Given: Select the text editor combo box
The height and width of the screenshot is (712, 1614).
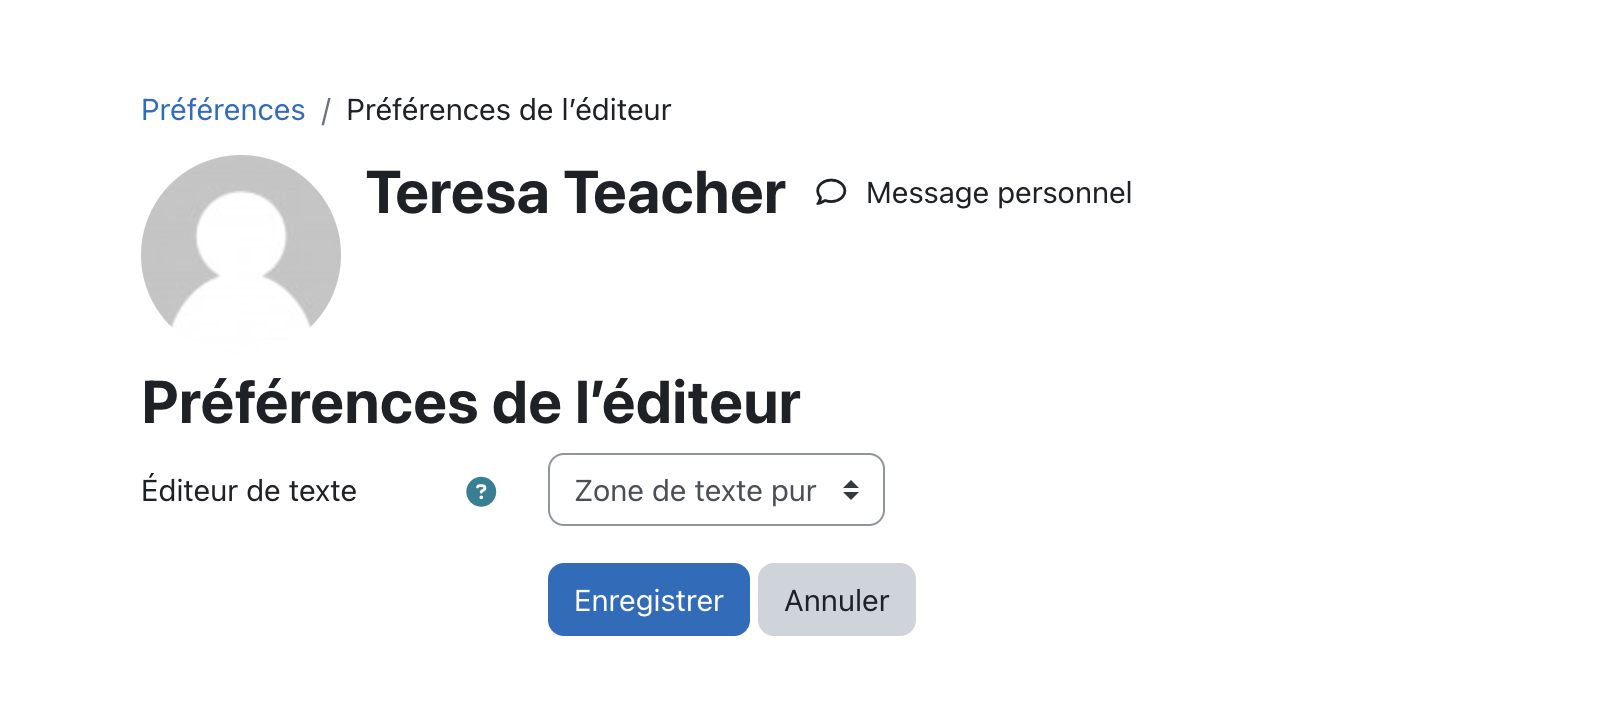Looking at the screenshot, I should 716,490.
